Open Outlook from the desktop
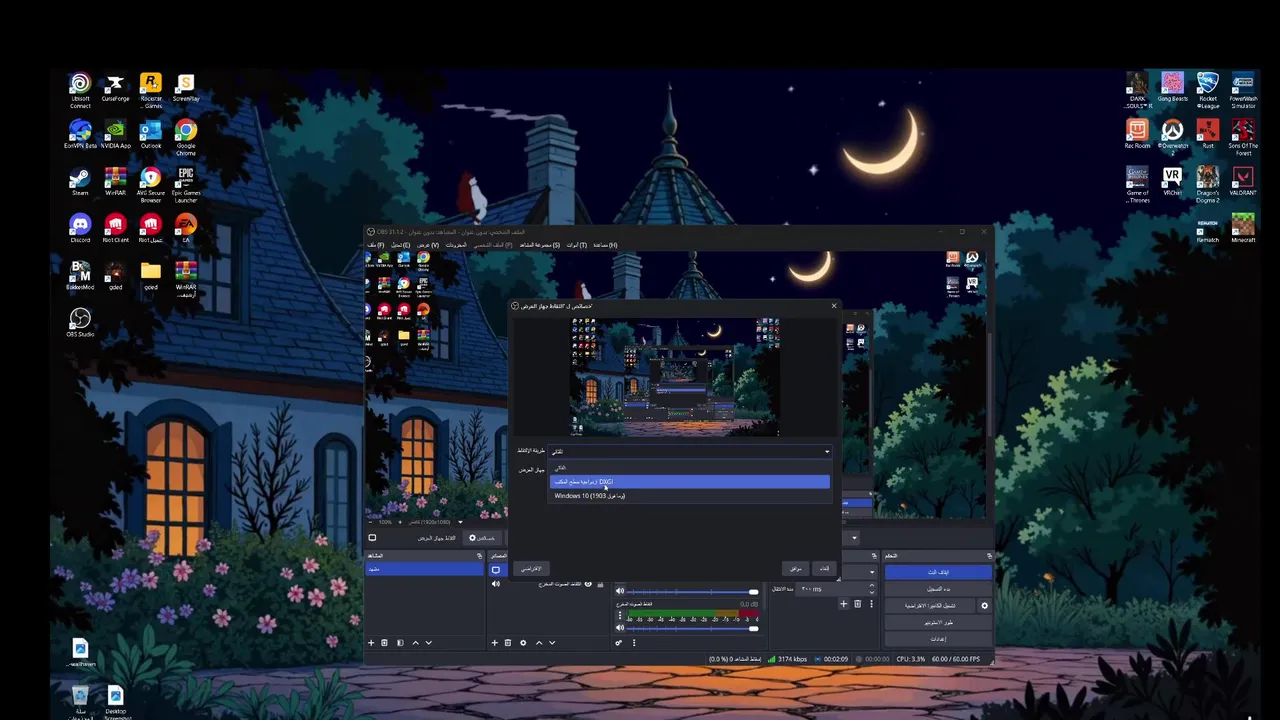Viewport: 1280px width, 720px height. tap(151, 135)
